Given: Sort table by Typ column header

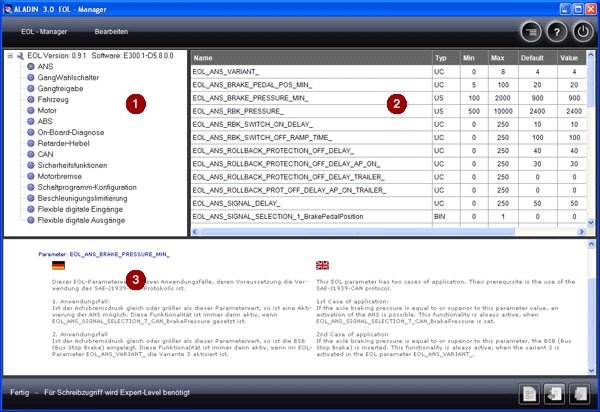Looking at the screenshot, I should (446, 58).
